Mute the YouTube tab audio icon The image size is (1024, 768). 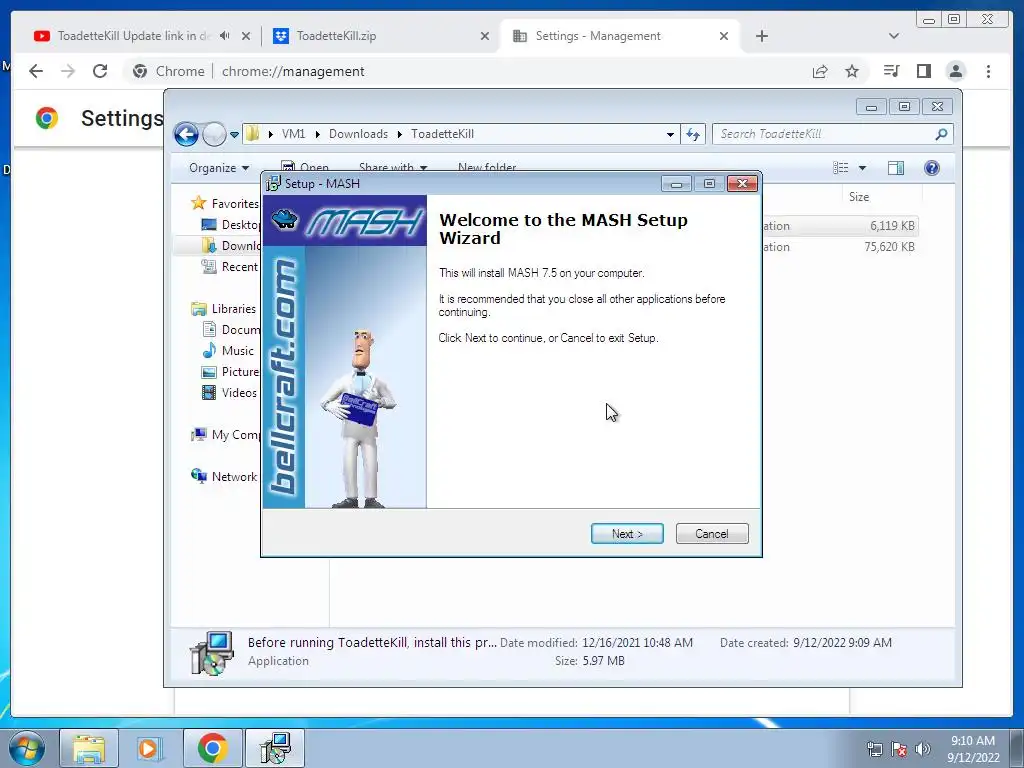click(225, 36)
